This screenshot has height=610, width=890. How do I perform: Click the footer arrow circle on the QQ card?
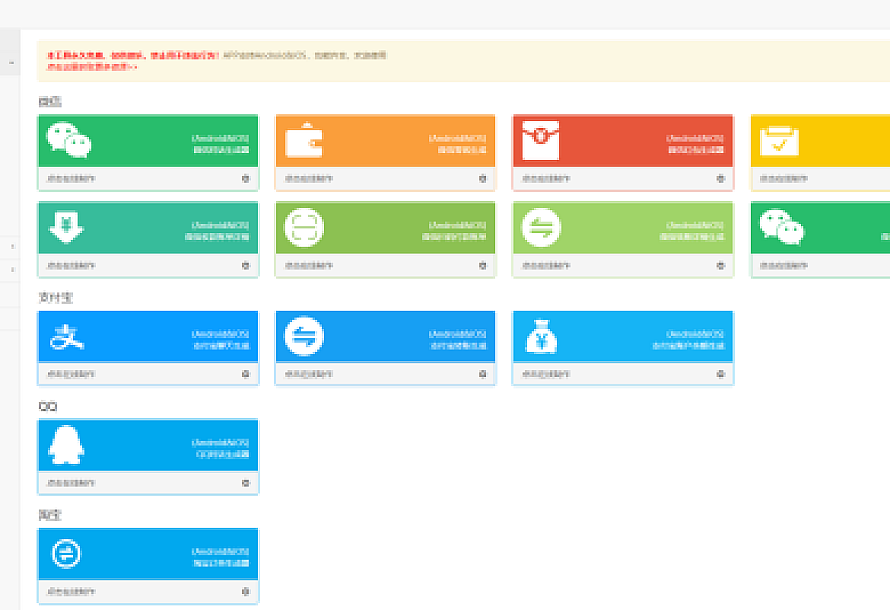246,483
